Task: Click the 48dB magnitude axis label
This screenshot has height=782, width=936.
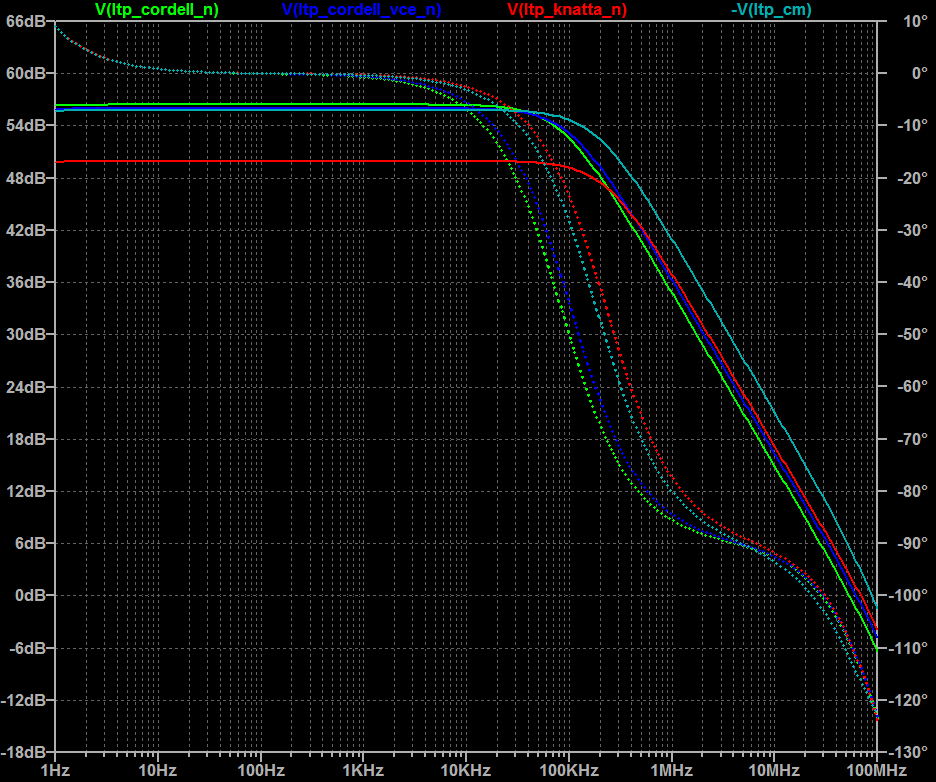Action: tap(26, 178)
